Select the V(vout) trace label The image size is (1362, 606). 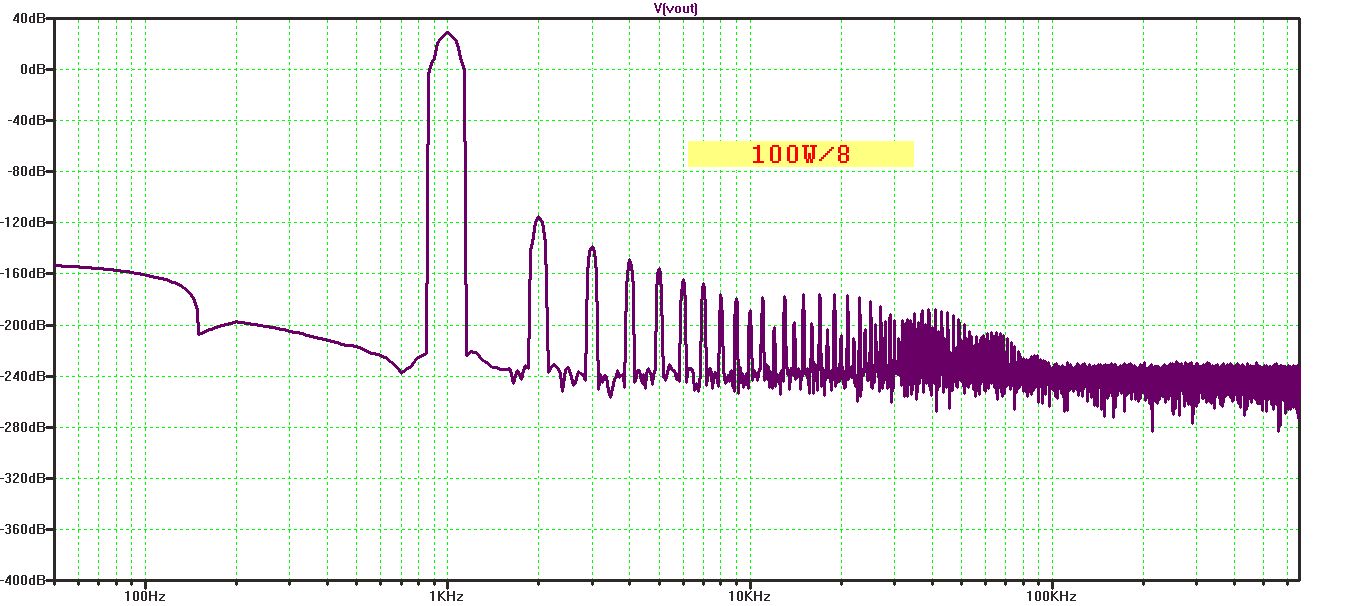675,8
